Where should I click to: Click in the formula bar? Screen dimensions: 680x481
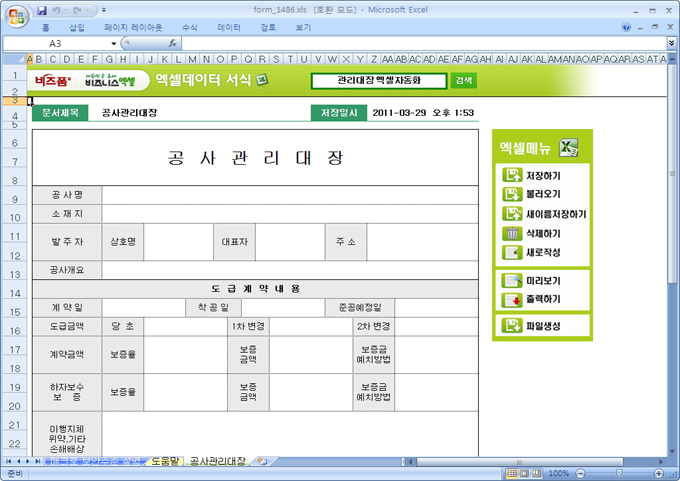pos(424,43)
